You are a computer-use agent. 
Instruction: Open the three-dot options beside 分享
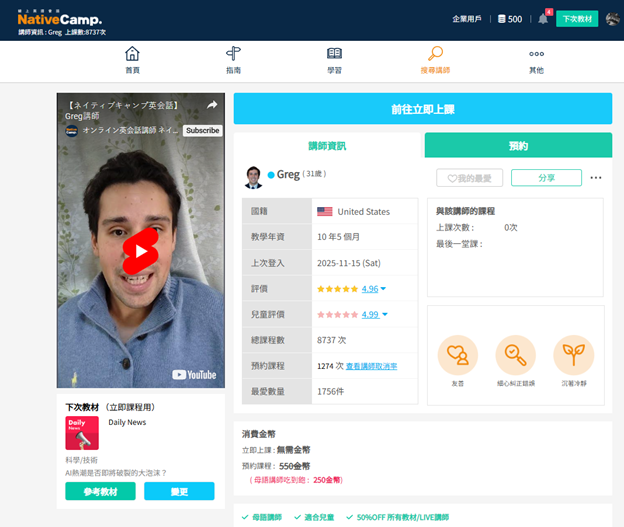click(x=597, y=178)
